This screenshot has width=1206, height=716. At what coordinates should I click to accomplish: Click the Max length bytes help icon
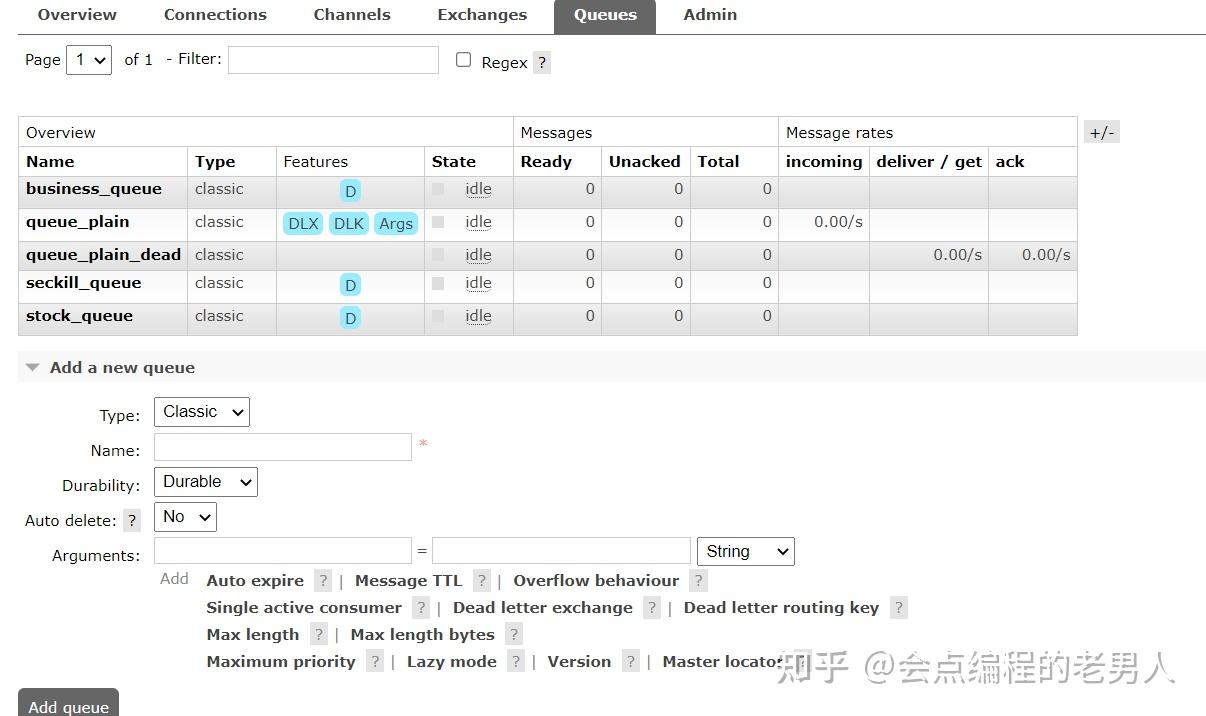coord(513,634)
